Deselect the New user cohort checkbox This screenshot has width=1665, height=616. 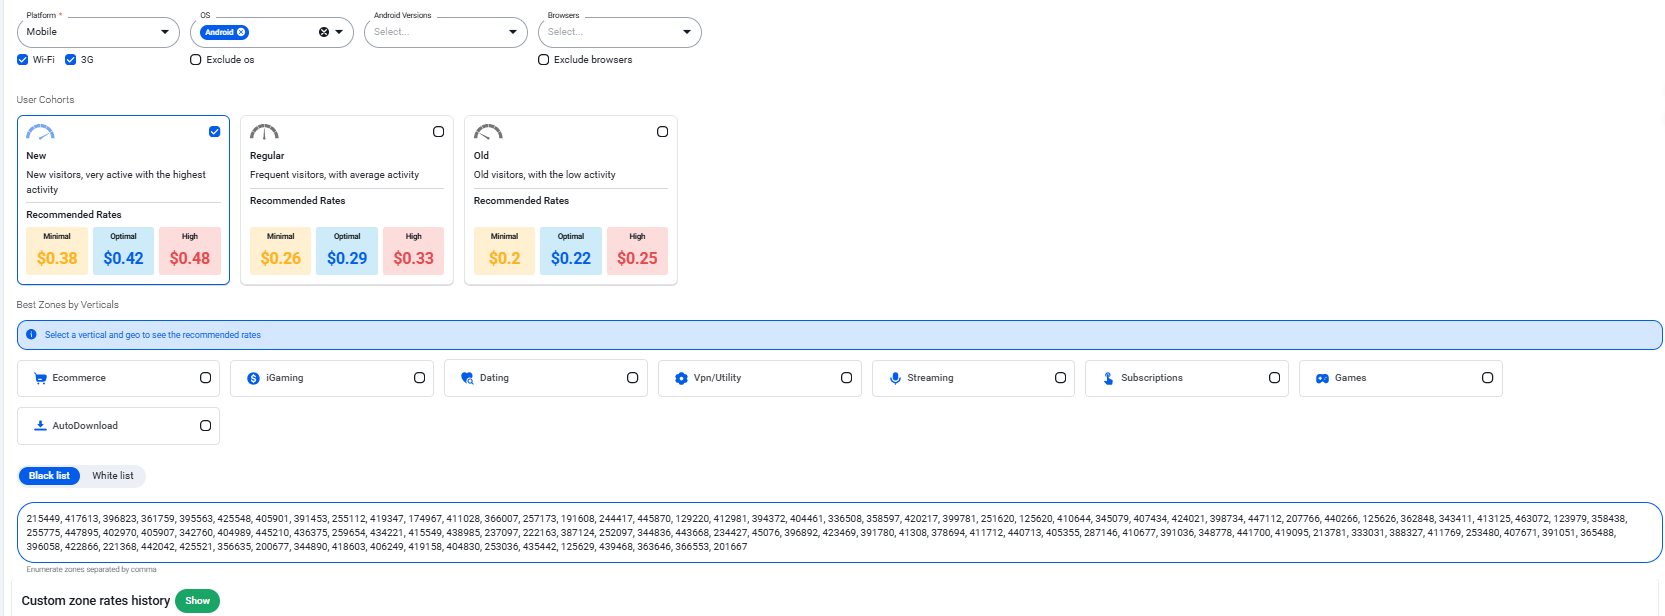click(214, 132)
